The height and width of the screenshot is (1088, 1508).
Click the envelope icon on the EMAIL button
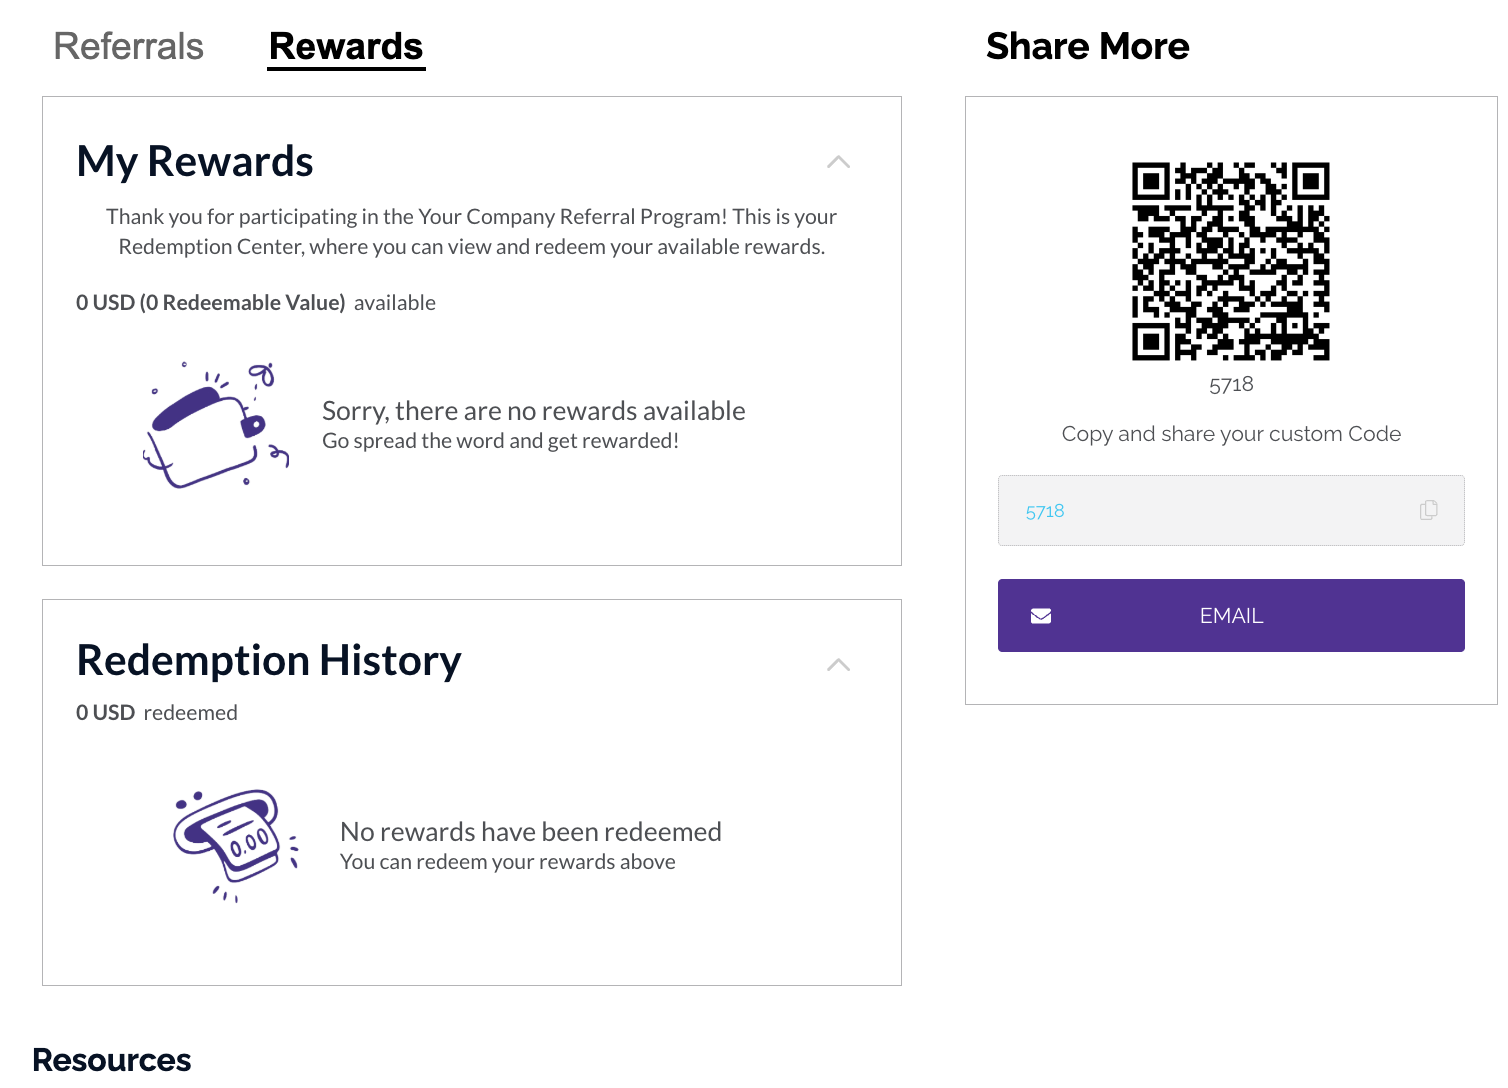(1040, 615)
